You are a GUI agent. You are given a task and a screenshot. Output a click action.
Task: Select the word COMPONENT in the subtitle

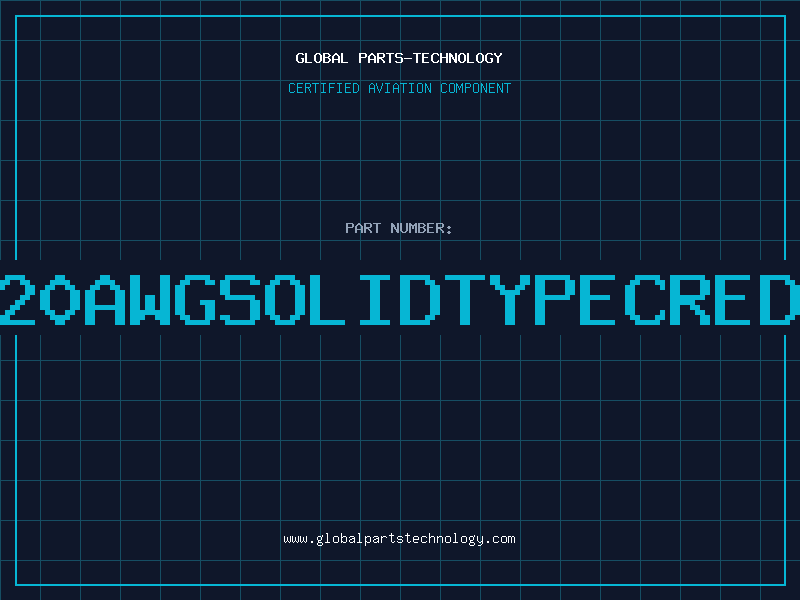[474, 88]
